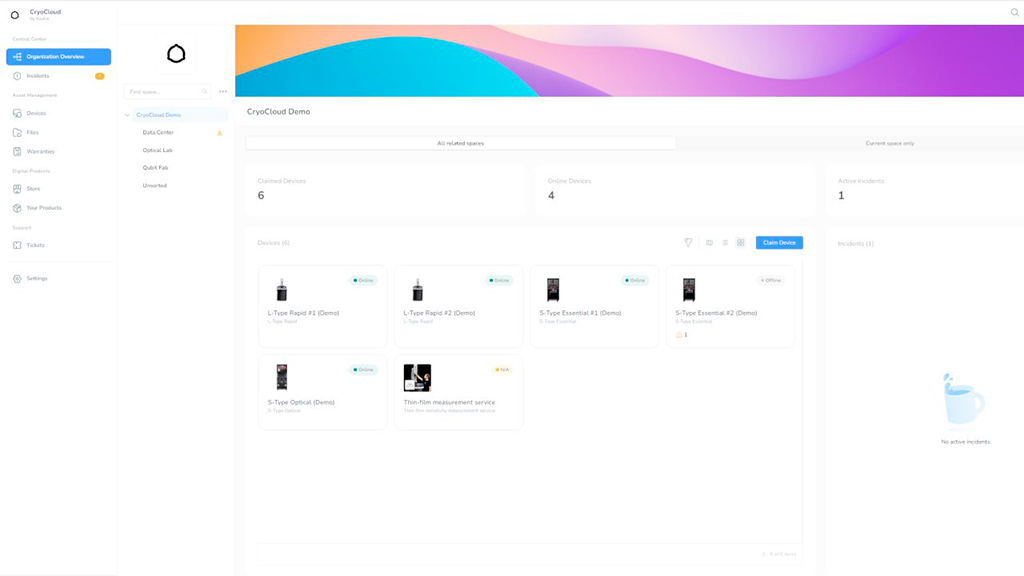
Task: Click the Claim Device button
Action: coord(779,243)
